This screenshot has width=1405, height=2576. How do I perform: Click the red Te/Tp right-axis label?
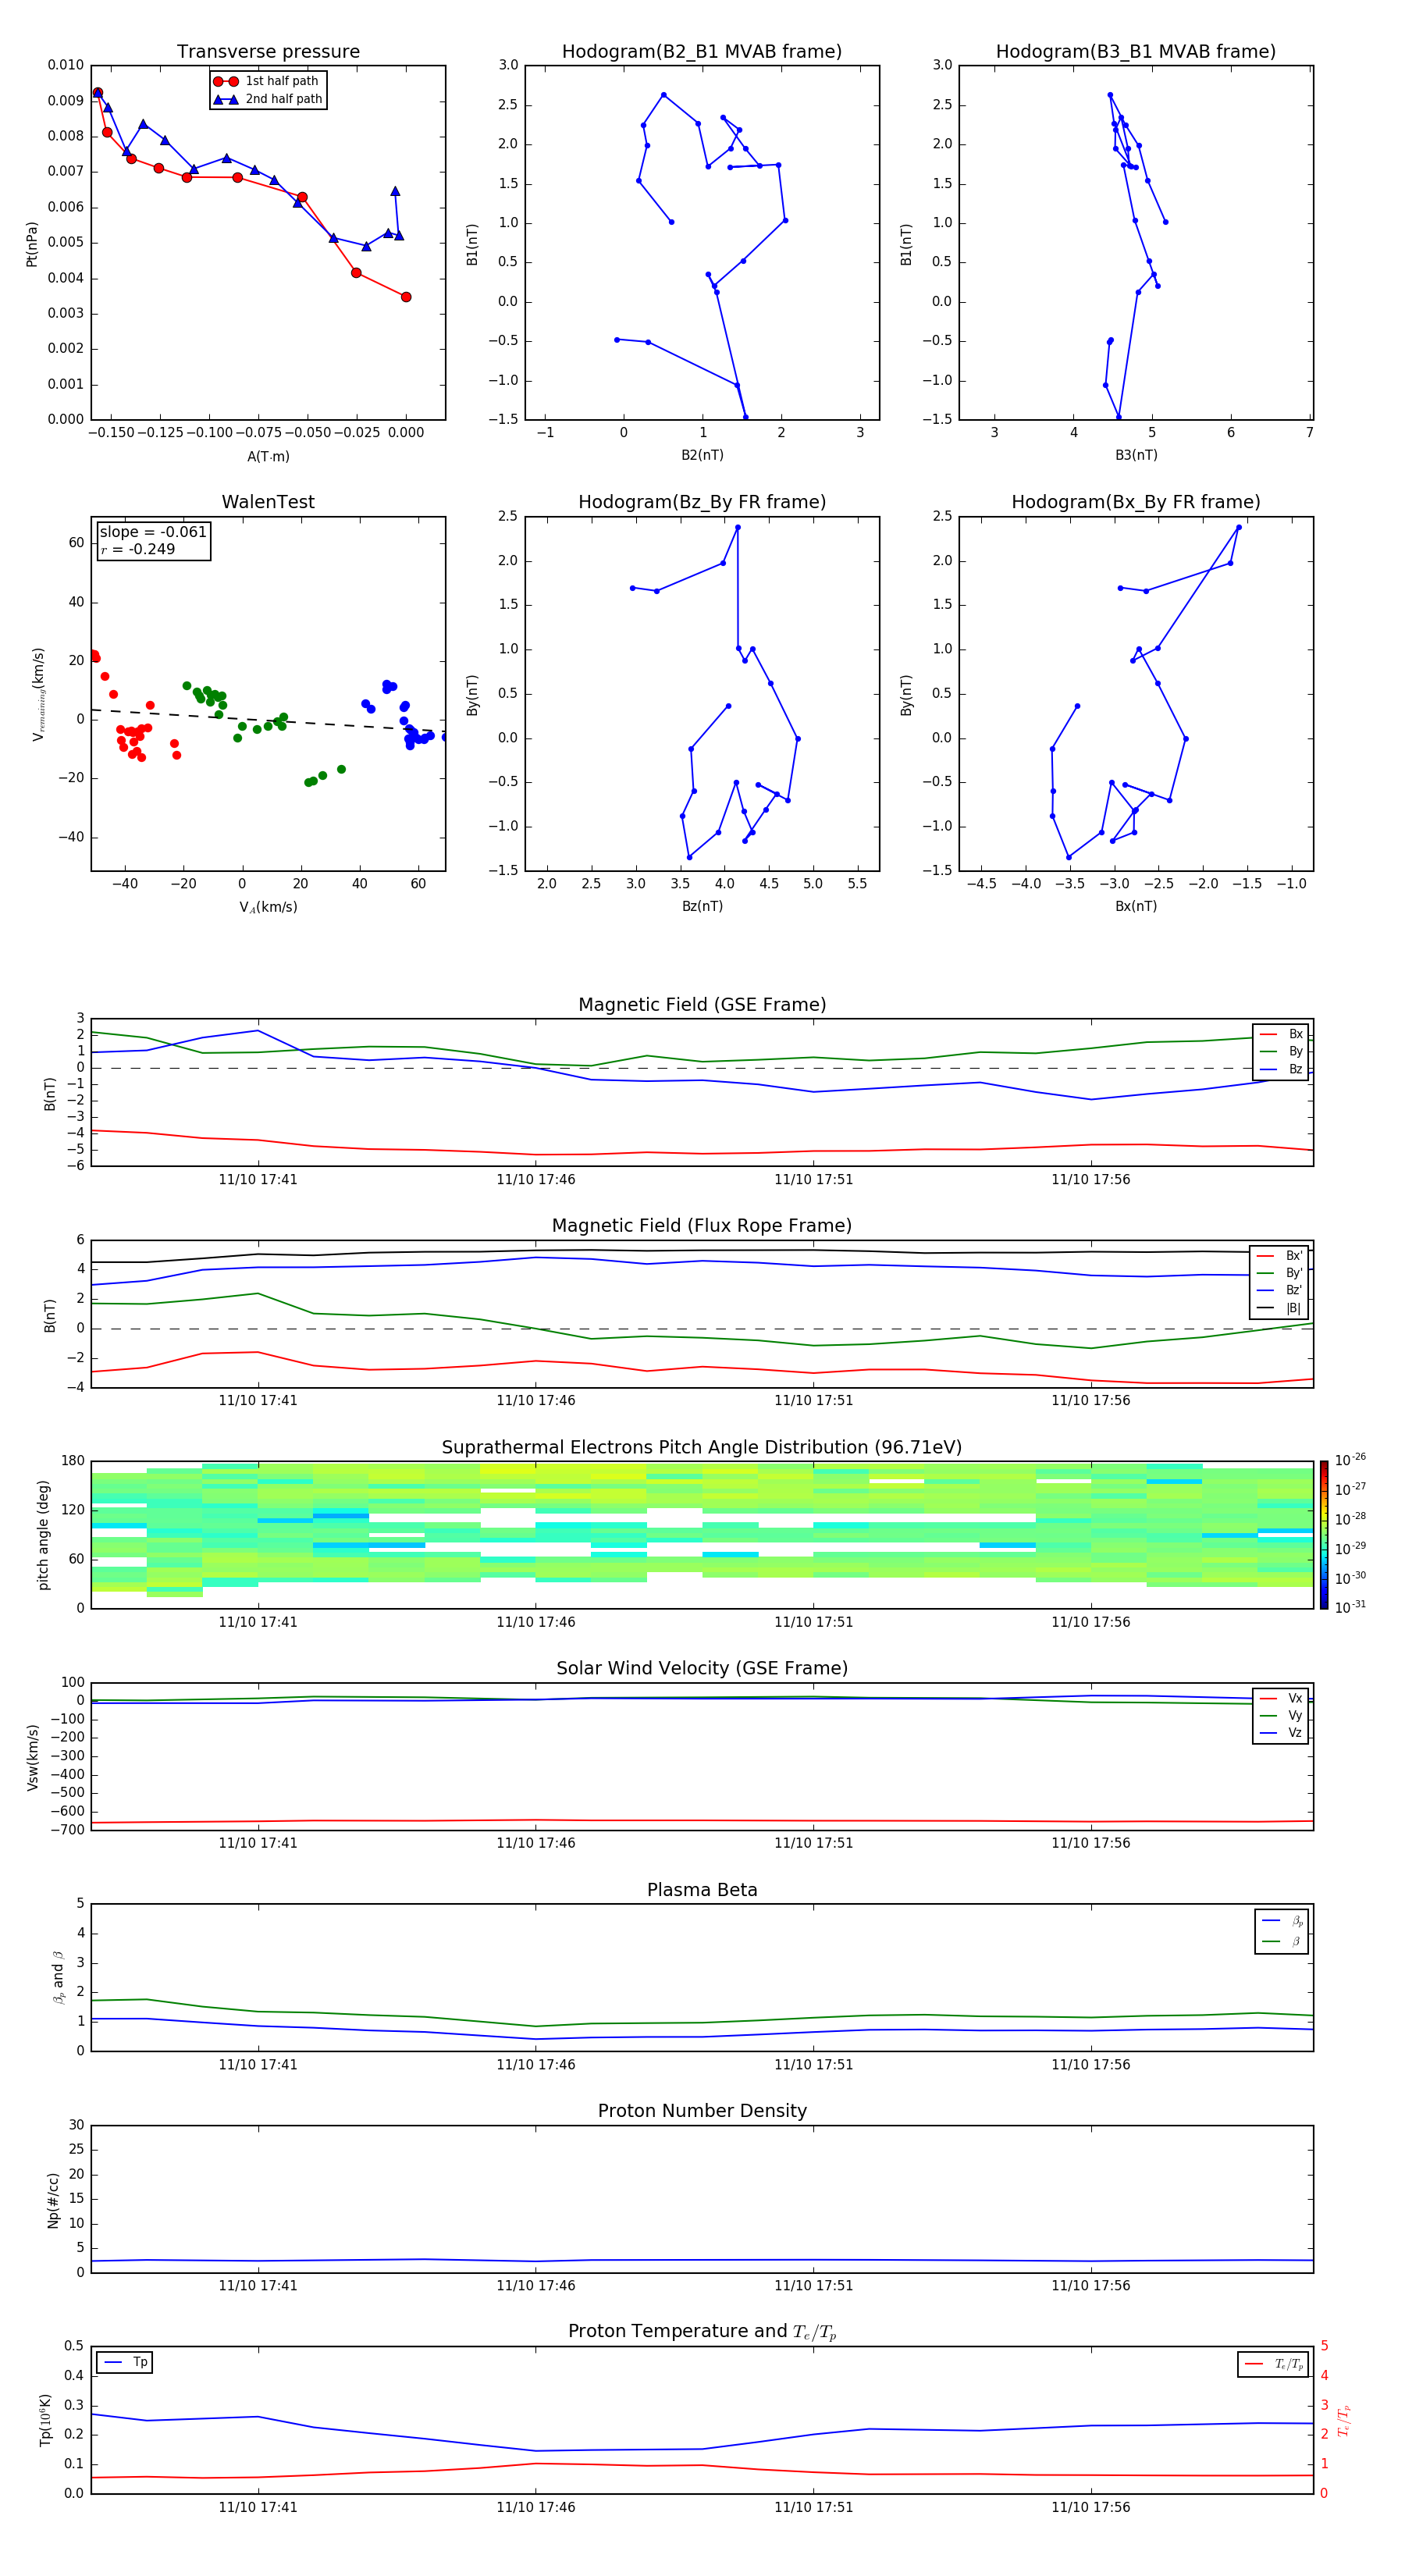1344,2420
